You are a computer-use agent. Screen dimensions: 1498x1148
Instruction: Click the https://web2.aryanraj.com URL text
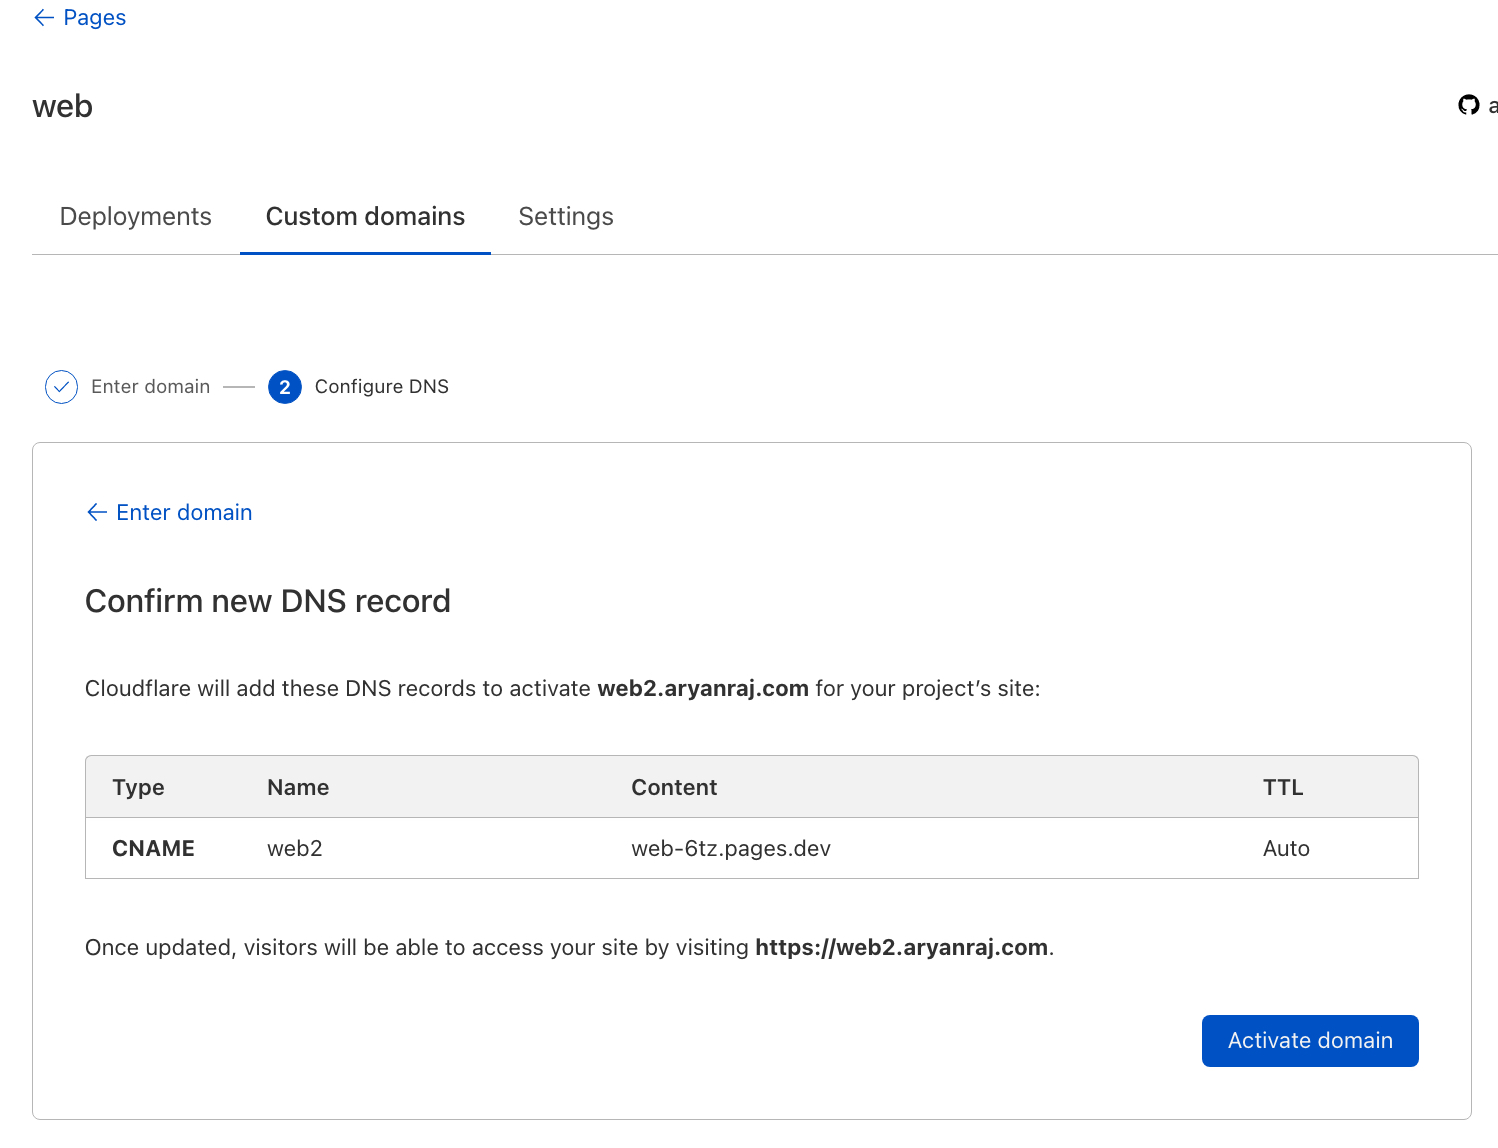coord(901,948)
